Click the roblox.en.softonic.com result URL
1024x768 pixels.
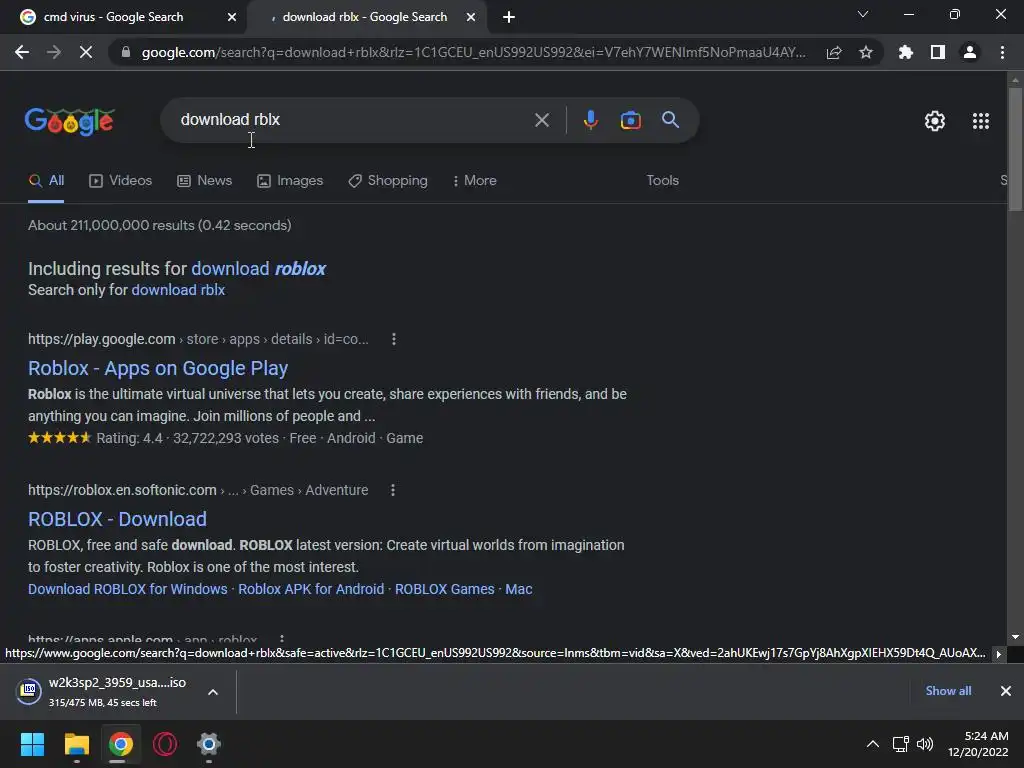click(x=198, y=490)
